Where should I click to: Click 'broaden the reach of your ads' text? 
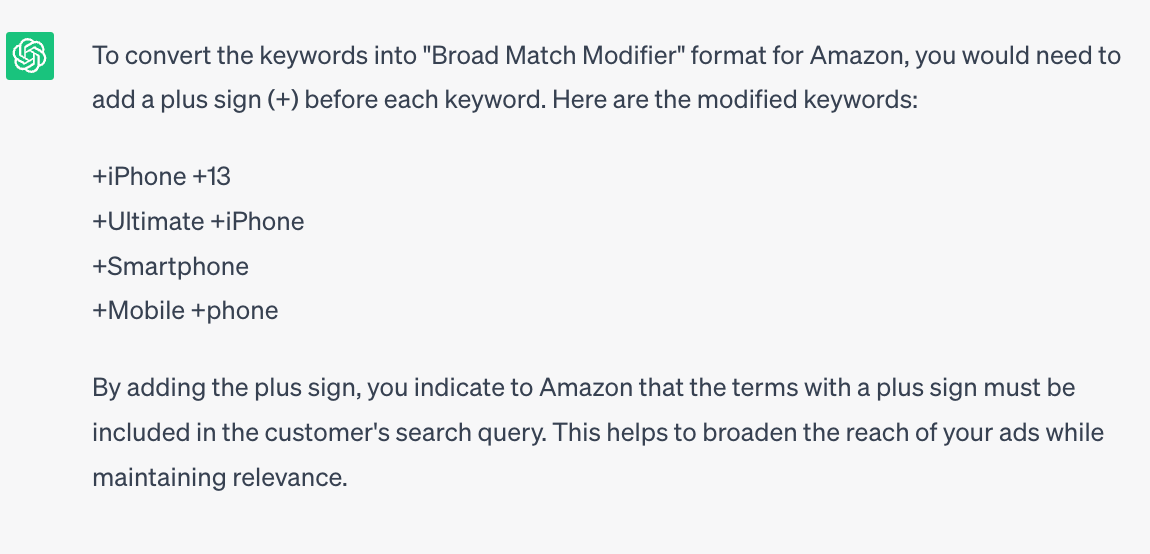click(x=871, y=433)
